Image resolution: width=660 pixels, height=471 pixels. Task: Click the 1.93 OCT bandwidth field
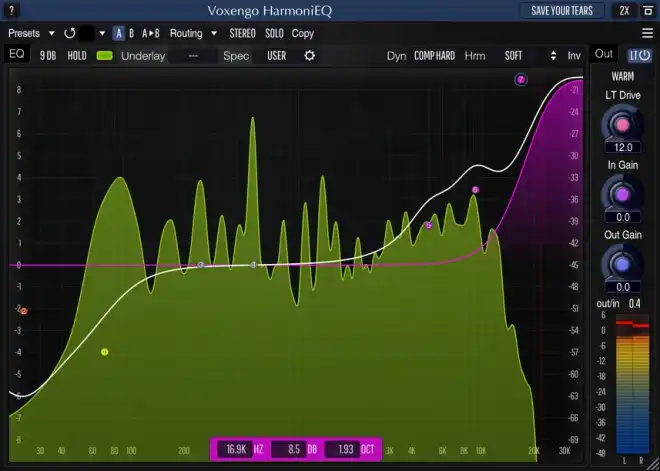tap(345, 449)
